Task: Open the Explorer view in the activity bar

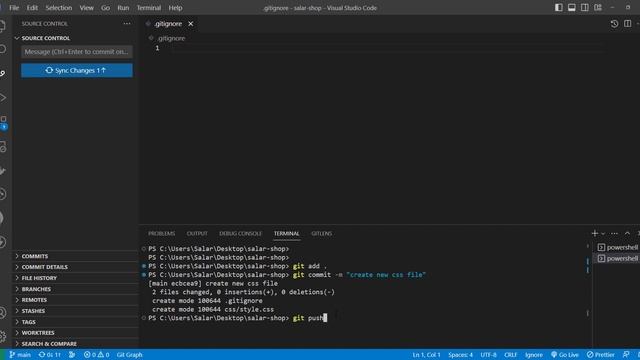Action: click(x=2, y=26)
